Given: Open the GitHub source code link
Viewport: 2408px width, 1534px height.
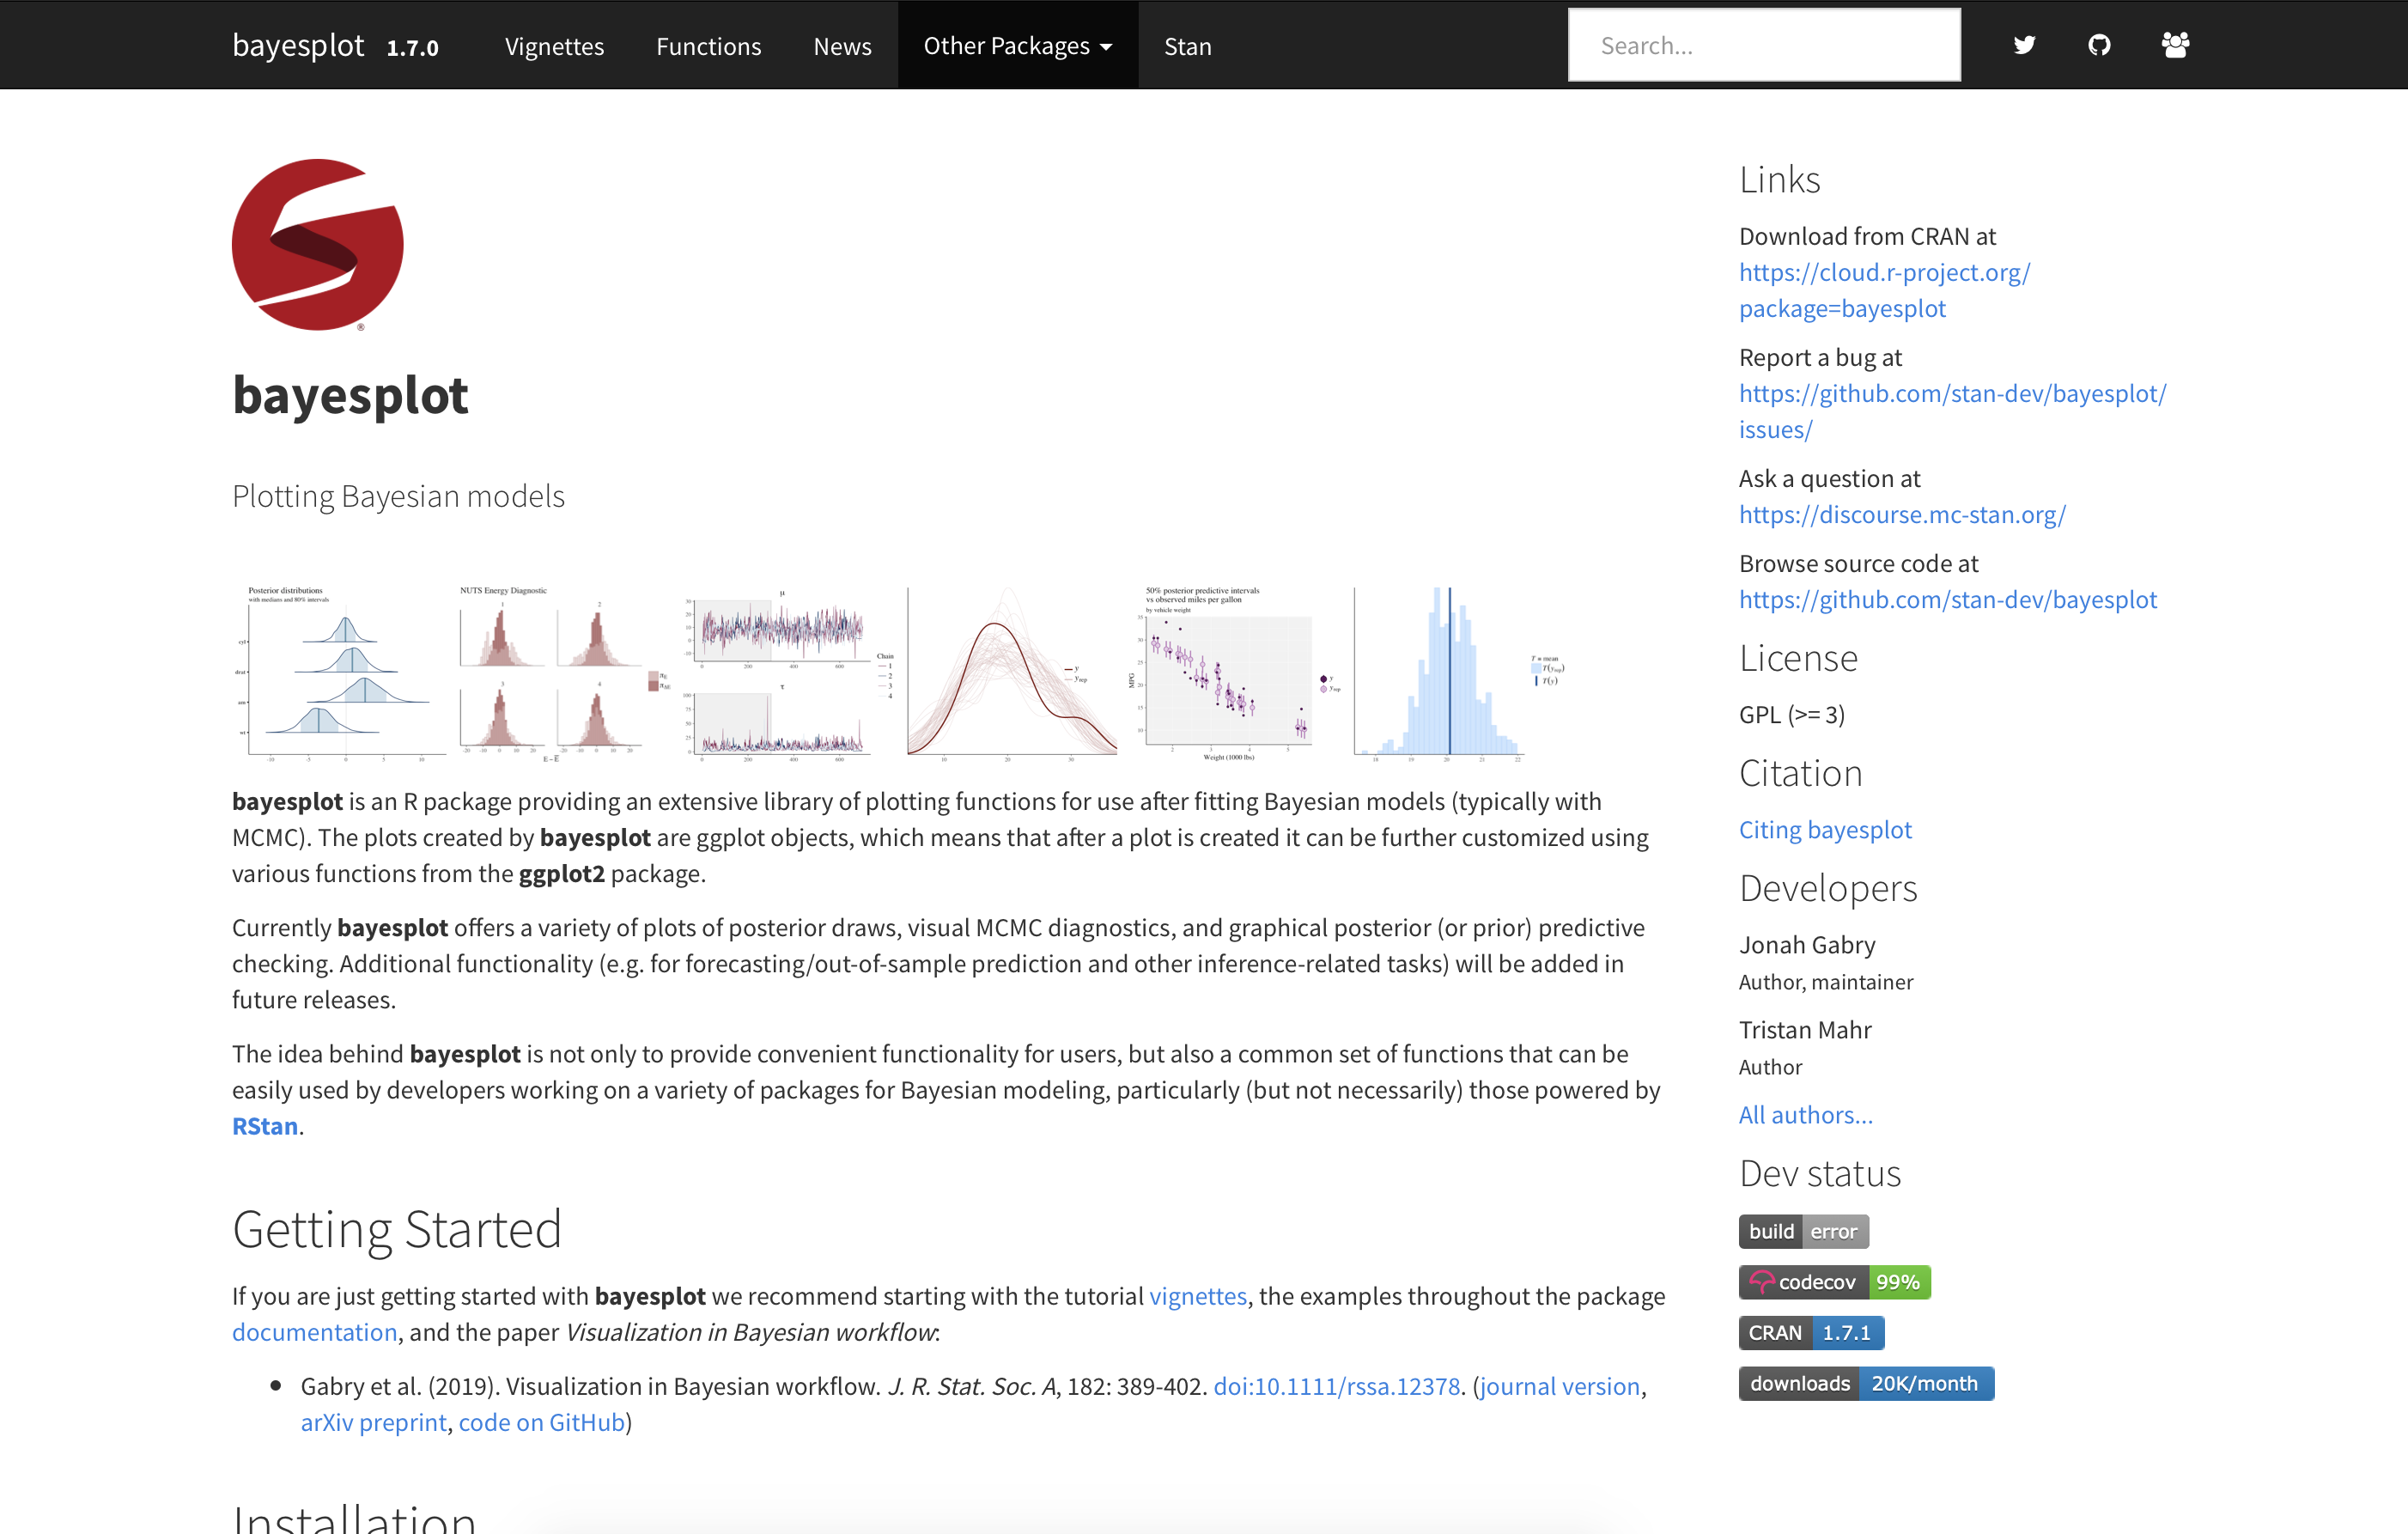Looking at the screenshot, I should [x=1948, y=599].
